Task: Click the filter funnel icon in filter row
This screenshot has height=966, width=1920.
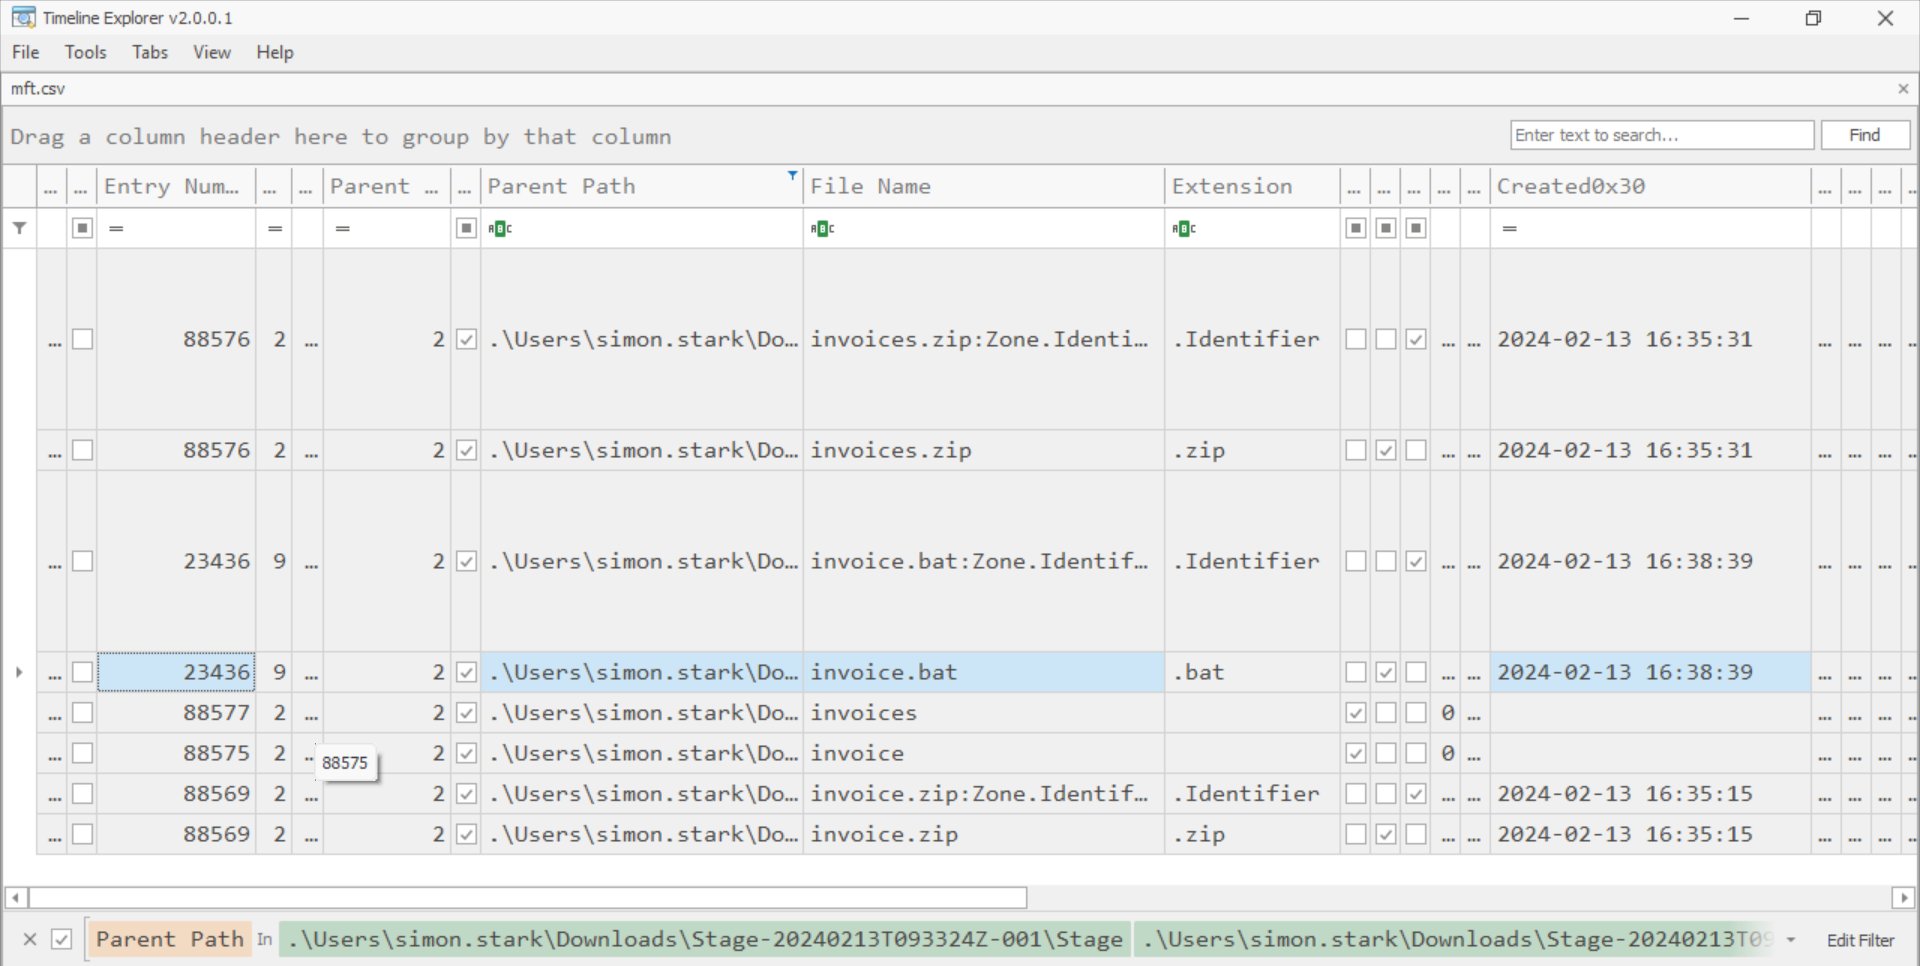Action: pyautogui.click(x=19, y=228)
